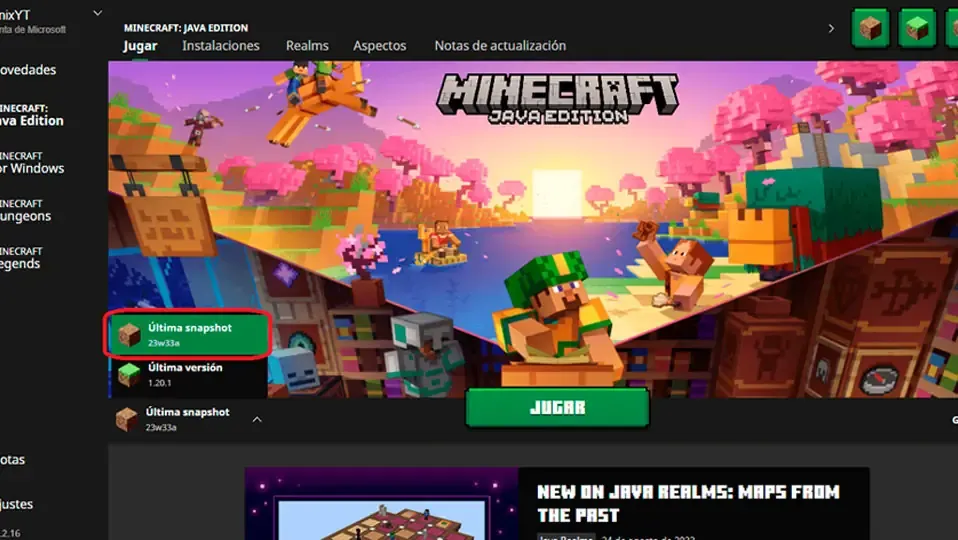Screen dimensions: 958x540
Task: Open Minecraft for Windows from the sidebar
Action: (x=30, y=162)
